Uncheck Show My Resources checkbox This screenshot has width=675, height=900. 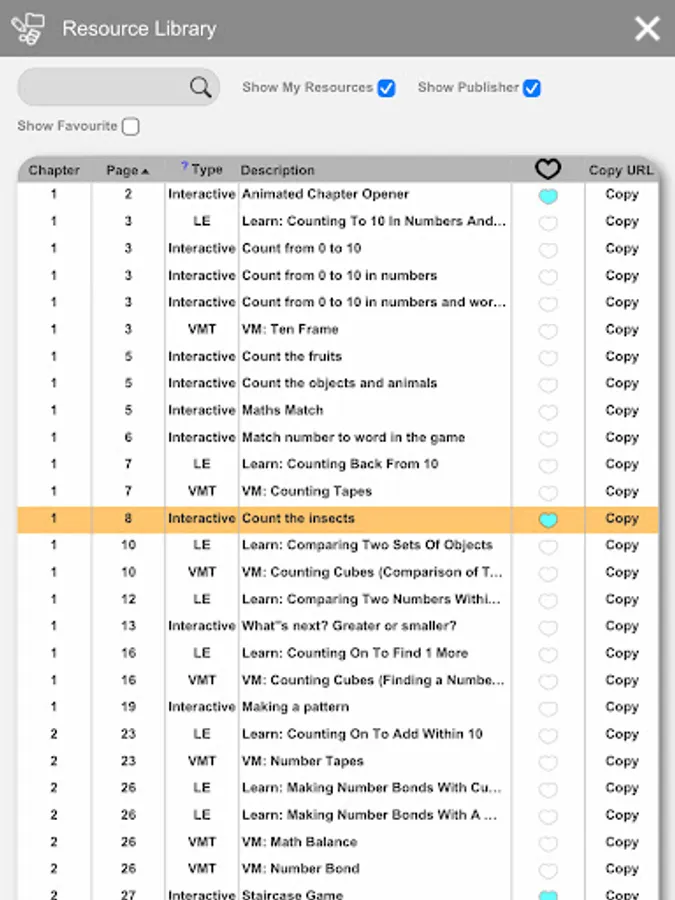[x=386, y=88]
